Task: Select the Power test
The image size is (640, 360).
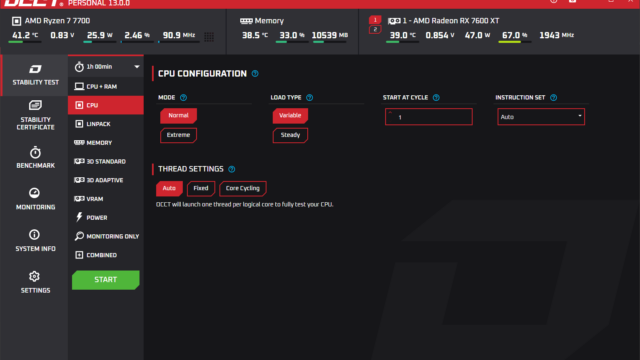Action: point(106,218)
